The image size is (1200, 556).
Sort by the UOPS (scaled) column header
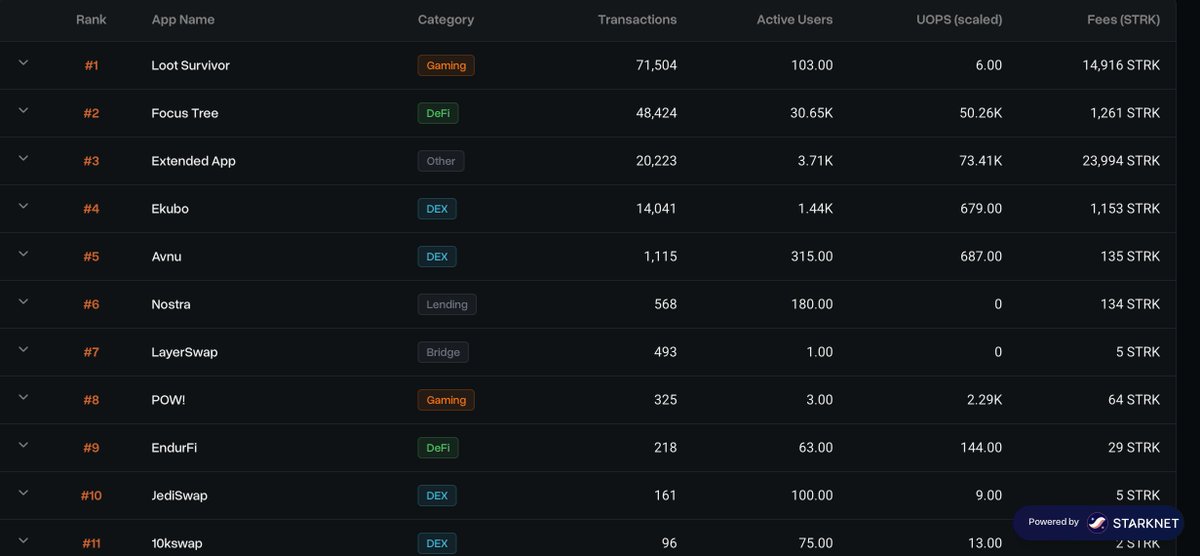959,20
